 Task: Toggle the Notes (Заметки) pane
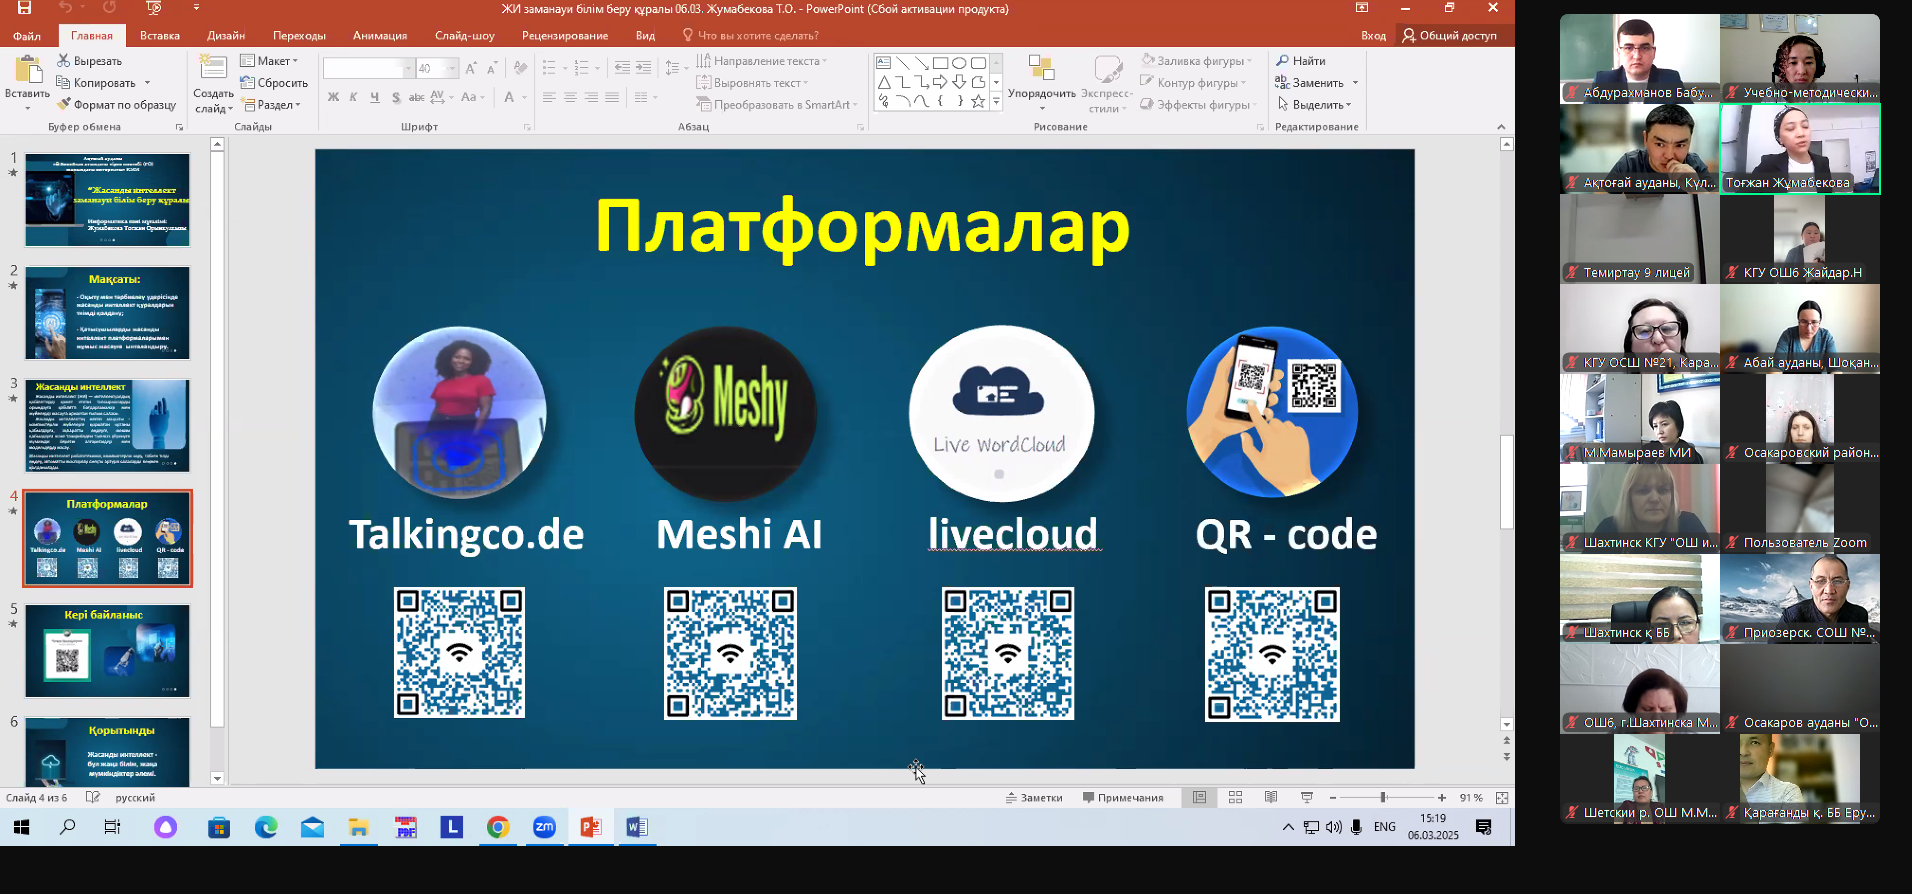pos(1034,798)
